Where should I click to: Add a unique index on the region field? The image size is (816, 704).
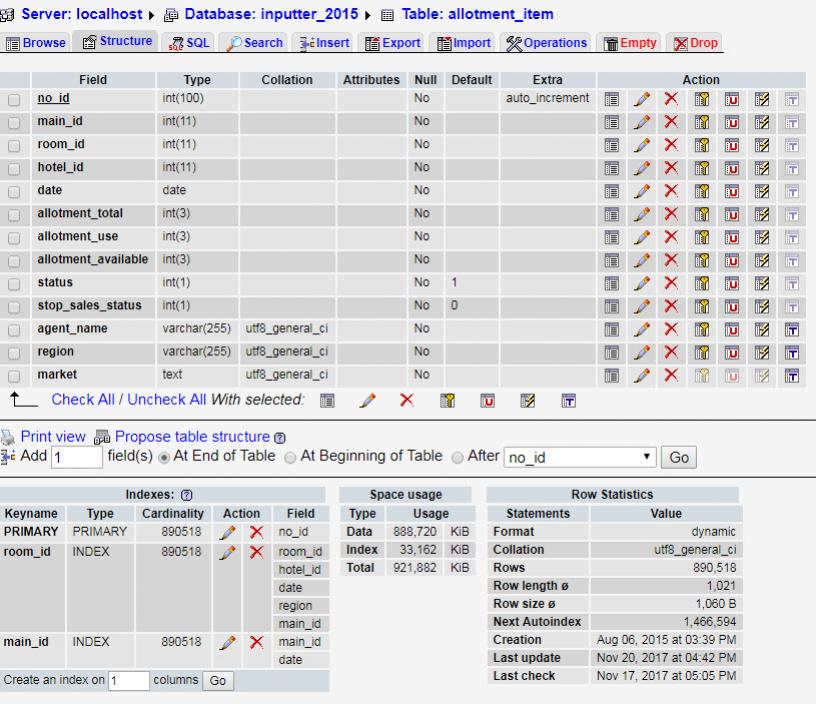pyautogui.click(x=732, y=353)
